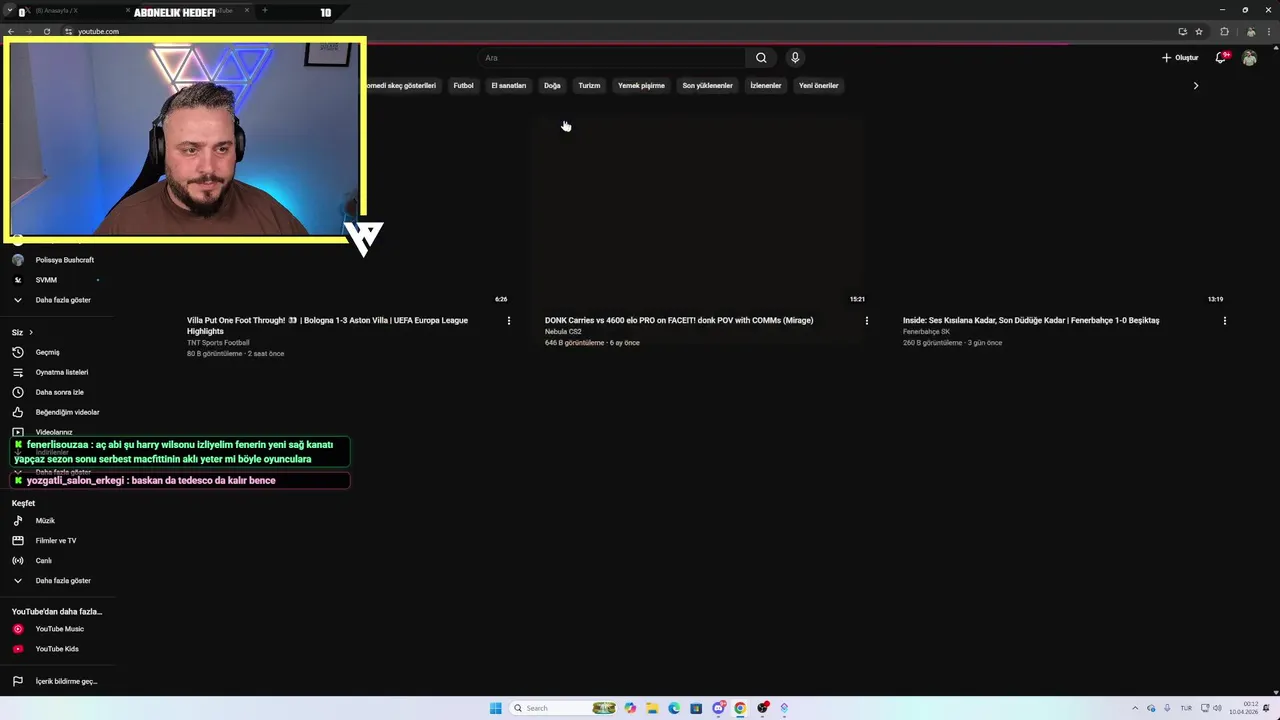Open options menu for the Villa Bologna video

(508, 321)
